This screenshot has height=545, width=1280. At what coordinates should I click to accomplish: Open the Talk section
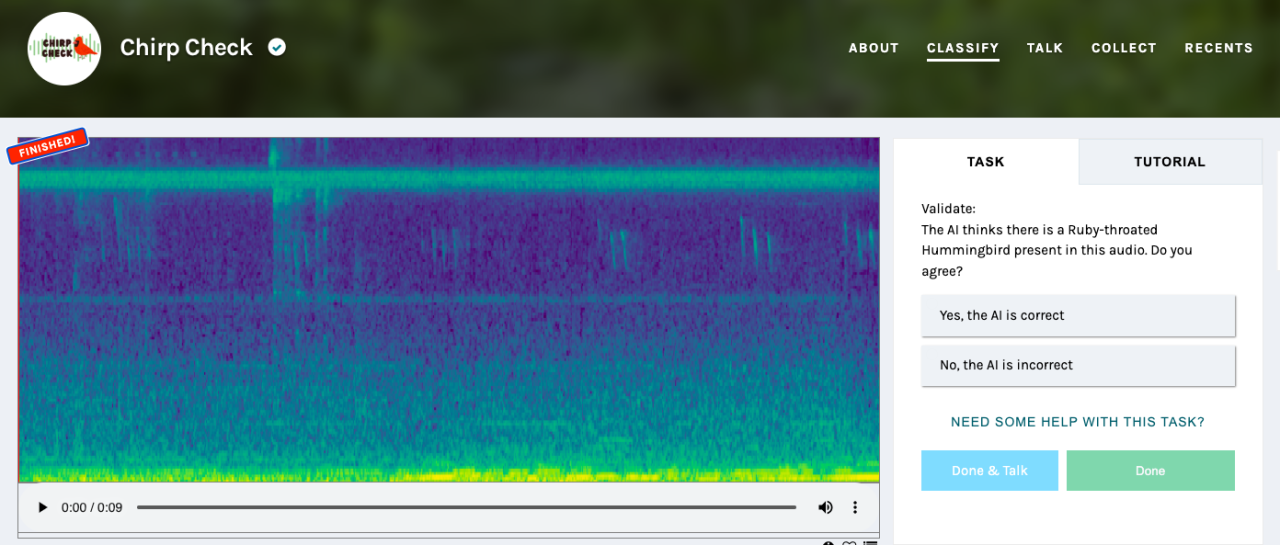click(x=1045, y=48)
